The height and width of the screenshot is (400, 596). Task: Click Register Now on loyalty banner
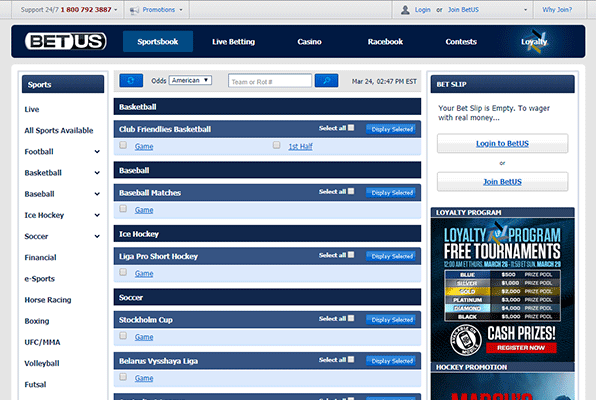[521, 348]
